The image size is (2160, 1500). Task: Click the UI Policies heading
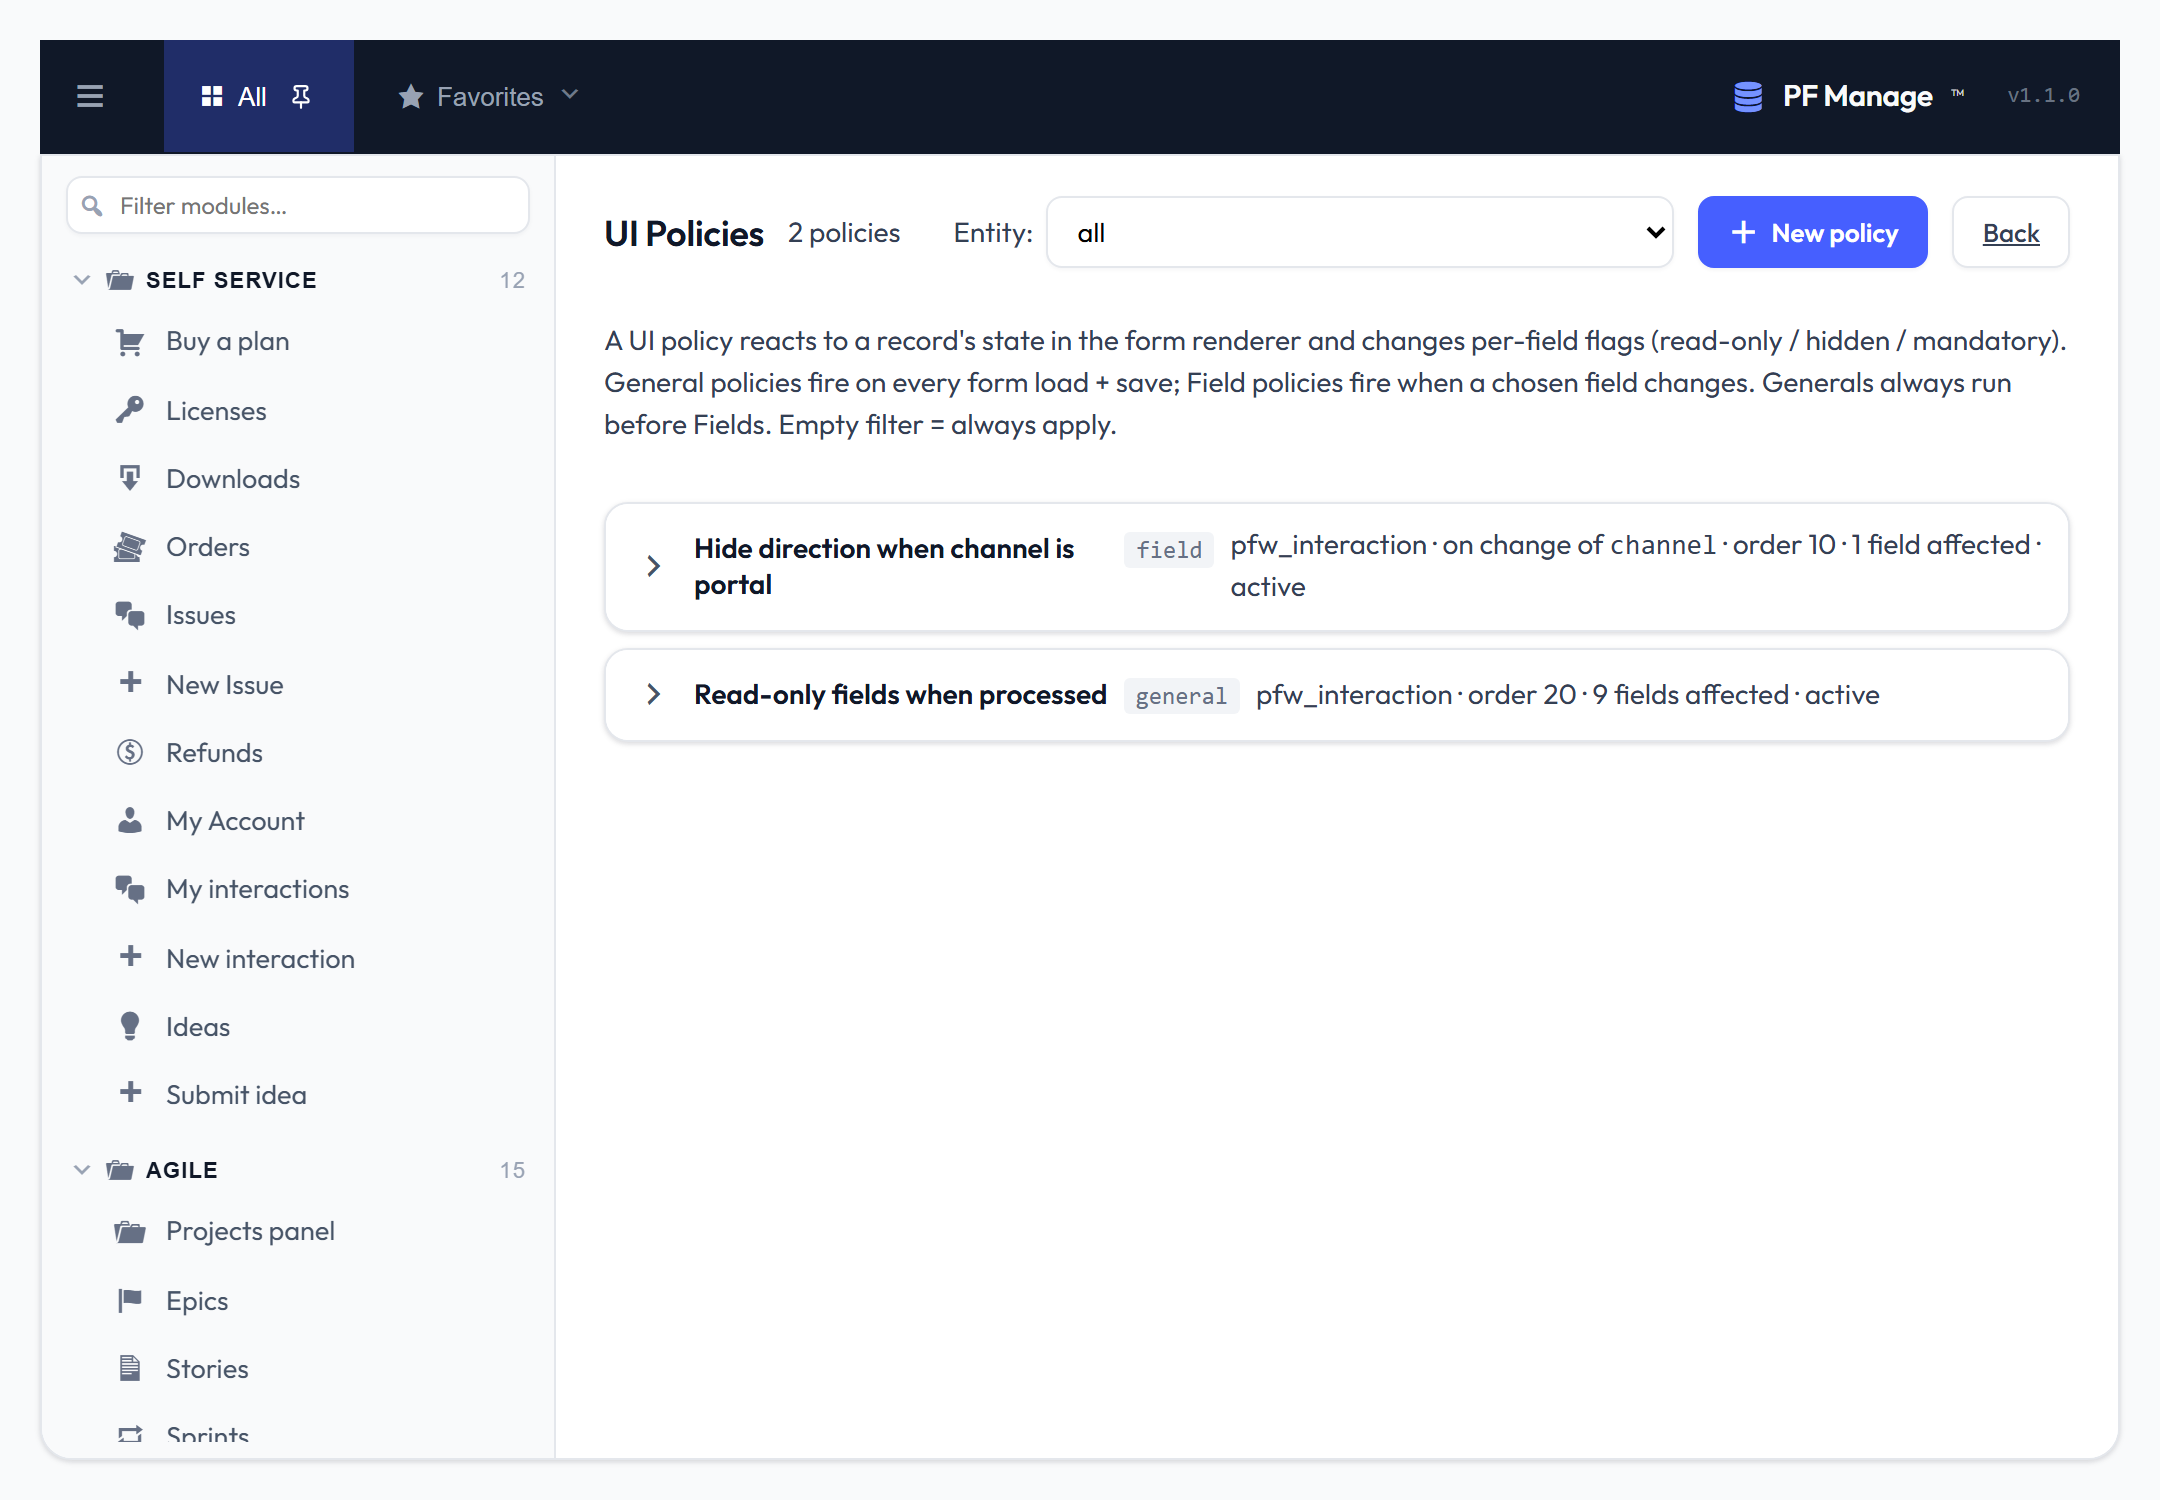pyautogui.click(x=684, y=233)
